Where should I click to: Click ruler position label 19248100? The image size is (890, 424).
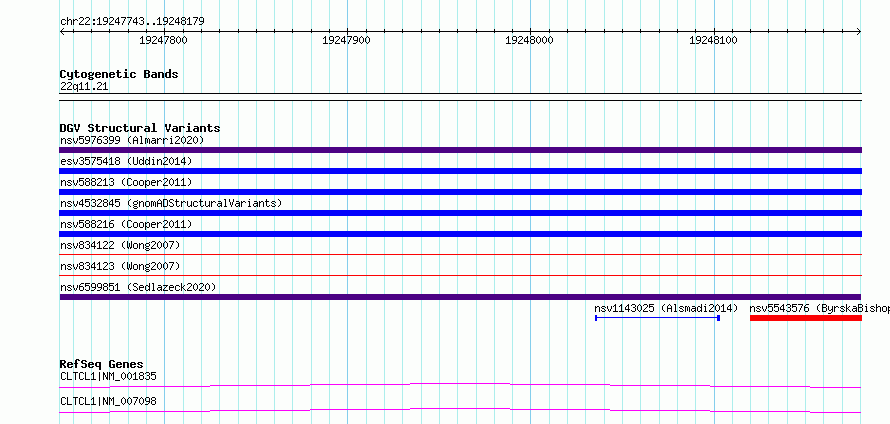coord(713,40)
